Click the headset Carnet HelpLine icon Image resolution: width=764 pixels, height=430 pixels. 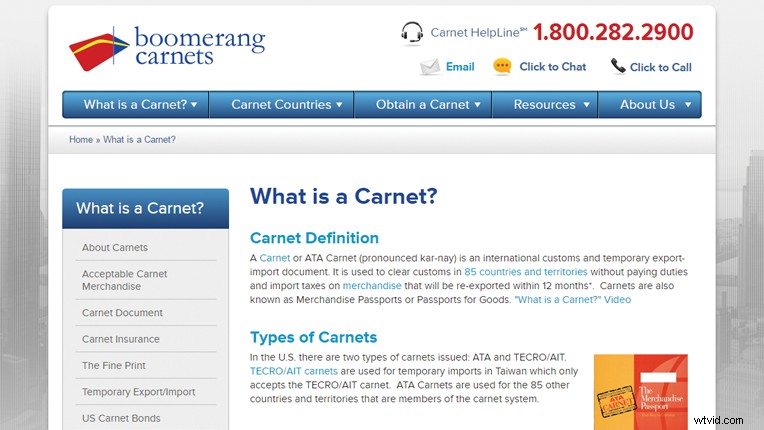pos(412,34)
